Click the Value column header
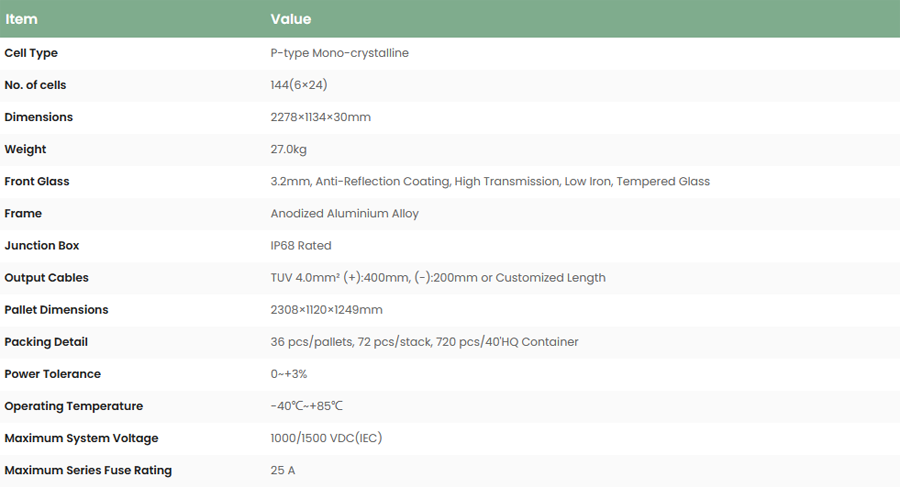The height and width of the screenshot is (488, 900). pos(290,19)
